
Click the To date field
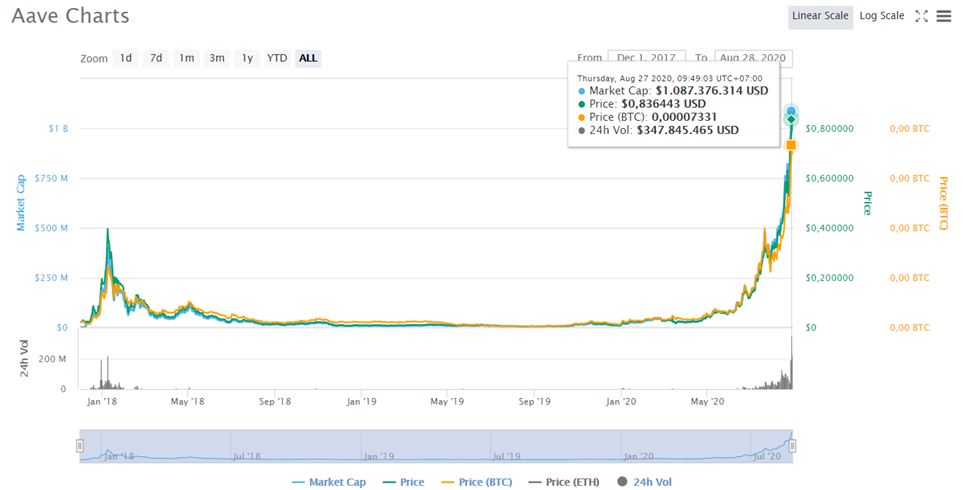click(x=753, y=58)
